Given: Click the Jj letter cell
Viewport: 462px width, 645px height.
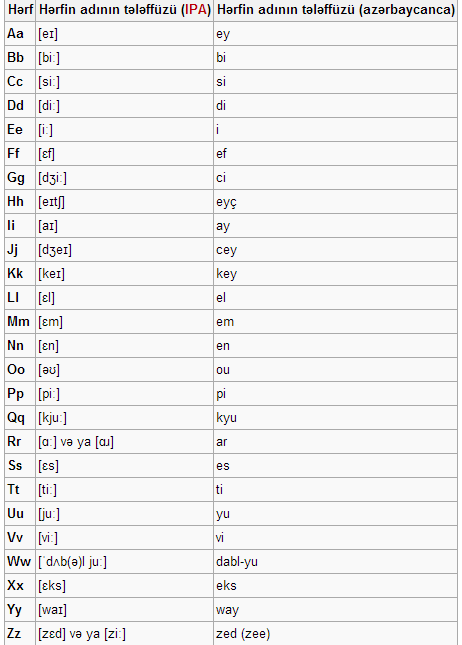Looking at the screenshot, I should pos(20,250).
